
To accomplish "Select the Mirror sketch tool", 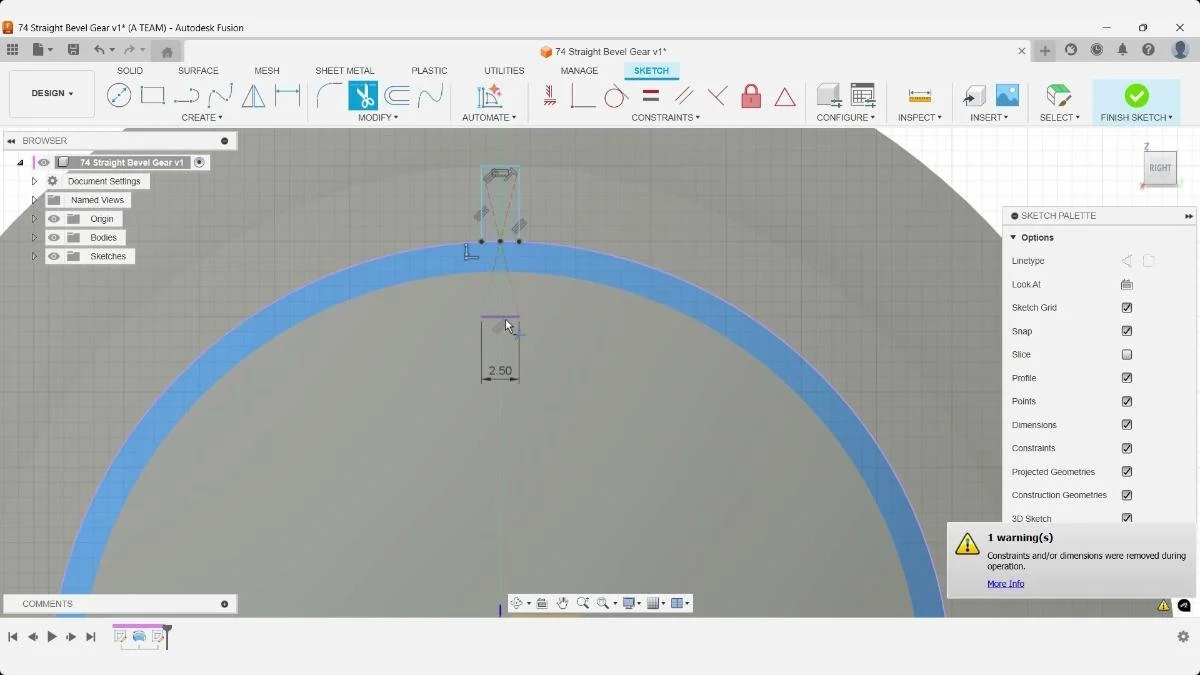I will click(254, 96).
